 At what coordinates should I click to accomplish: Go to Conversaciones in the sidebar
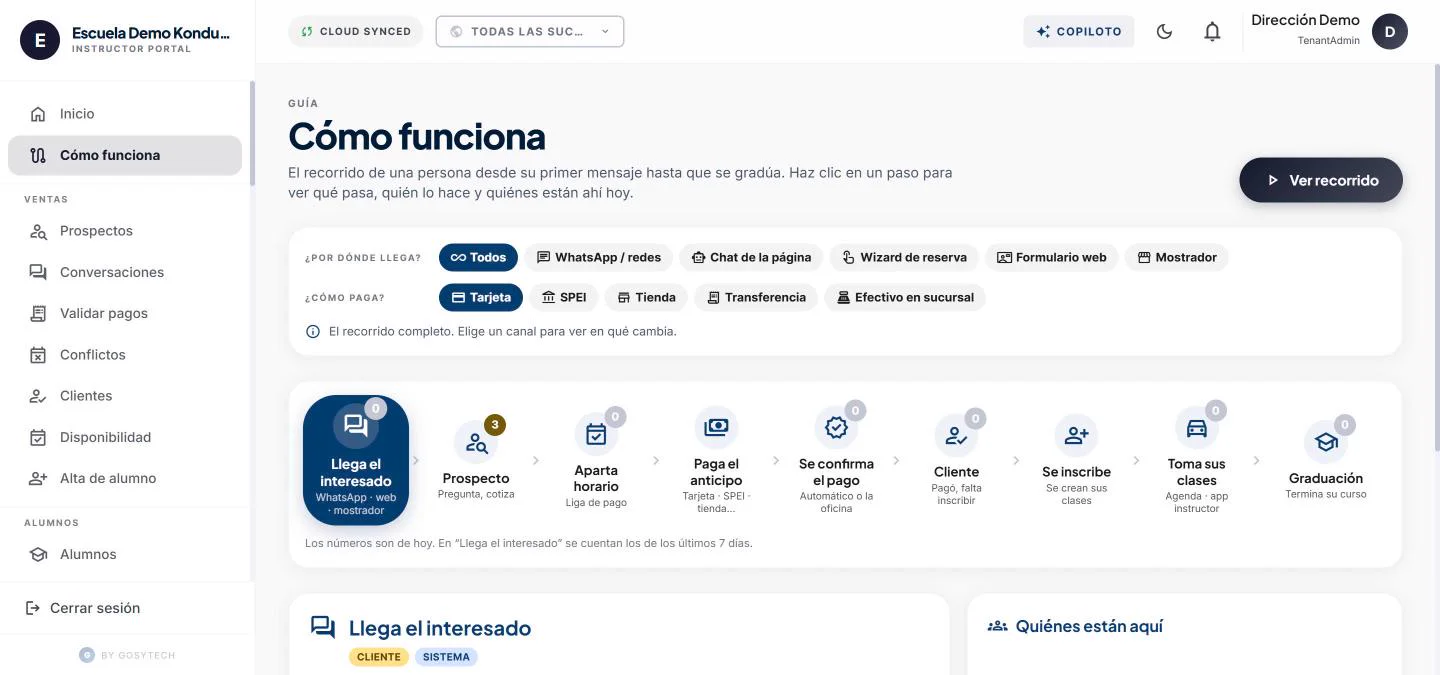(x=125, y=272)
